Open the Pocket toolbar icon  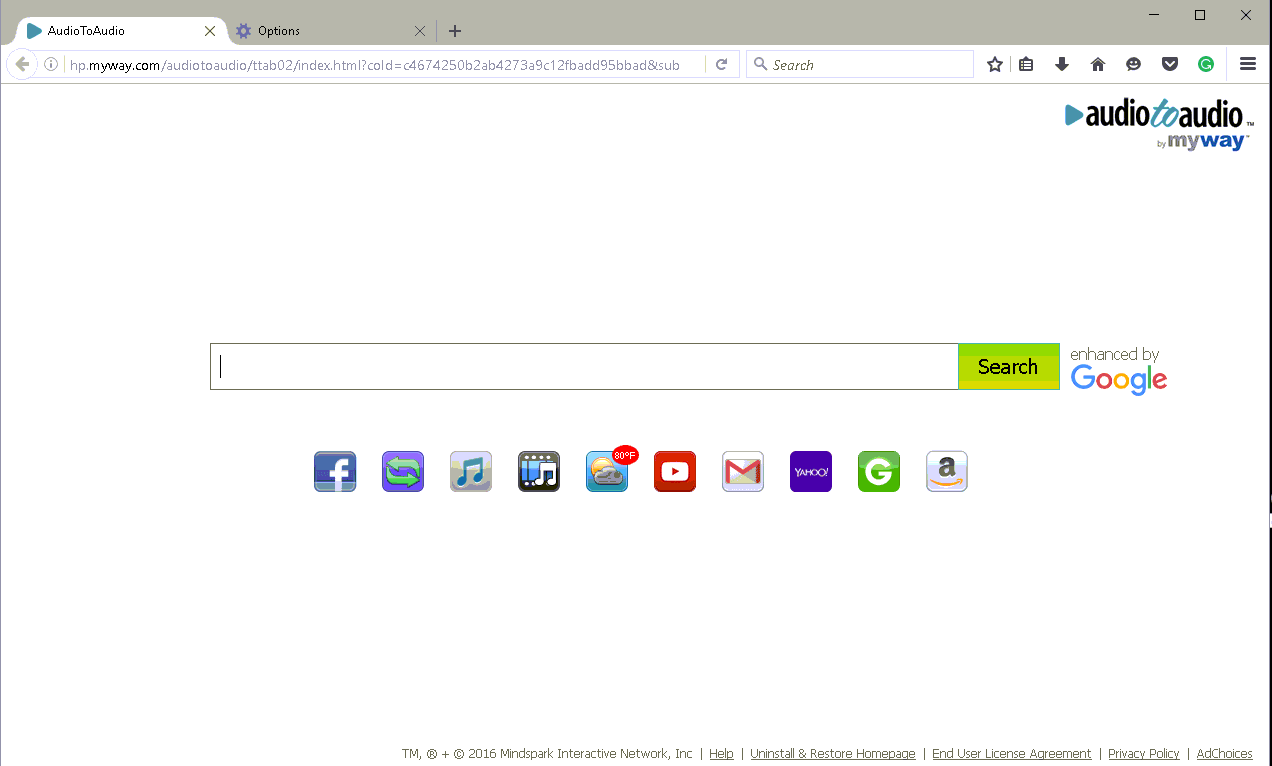pos(1169,65)
